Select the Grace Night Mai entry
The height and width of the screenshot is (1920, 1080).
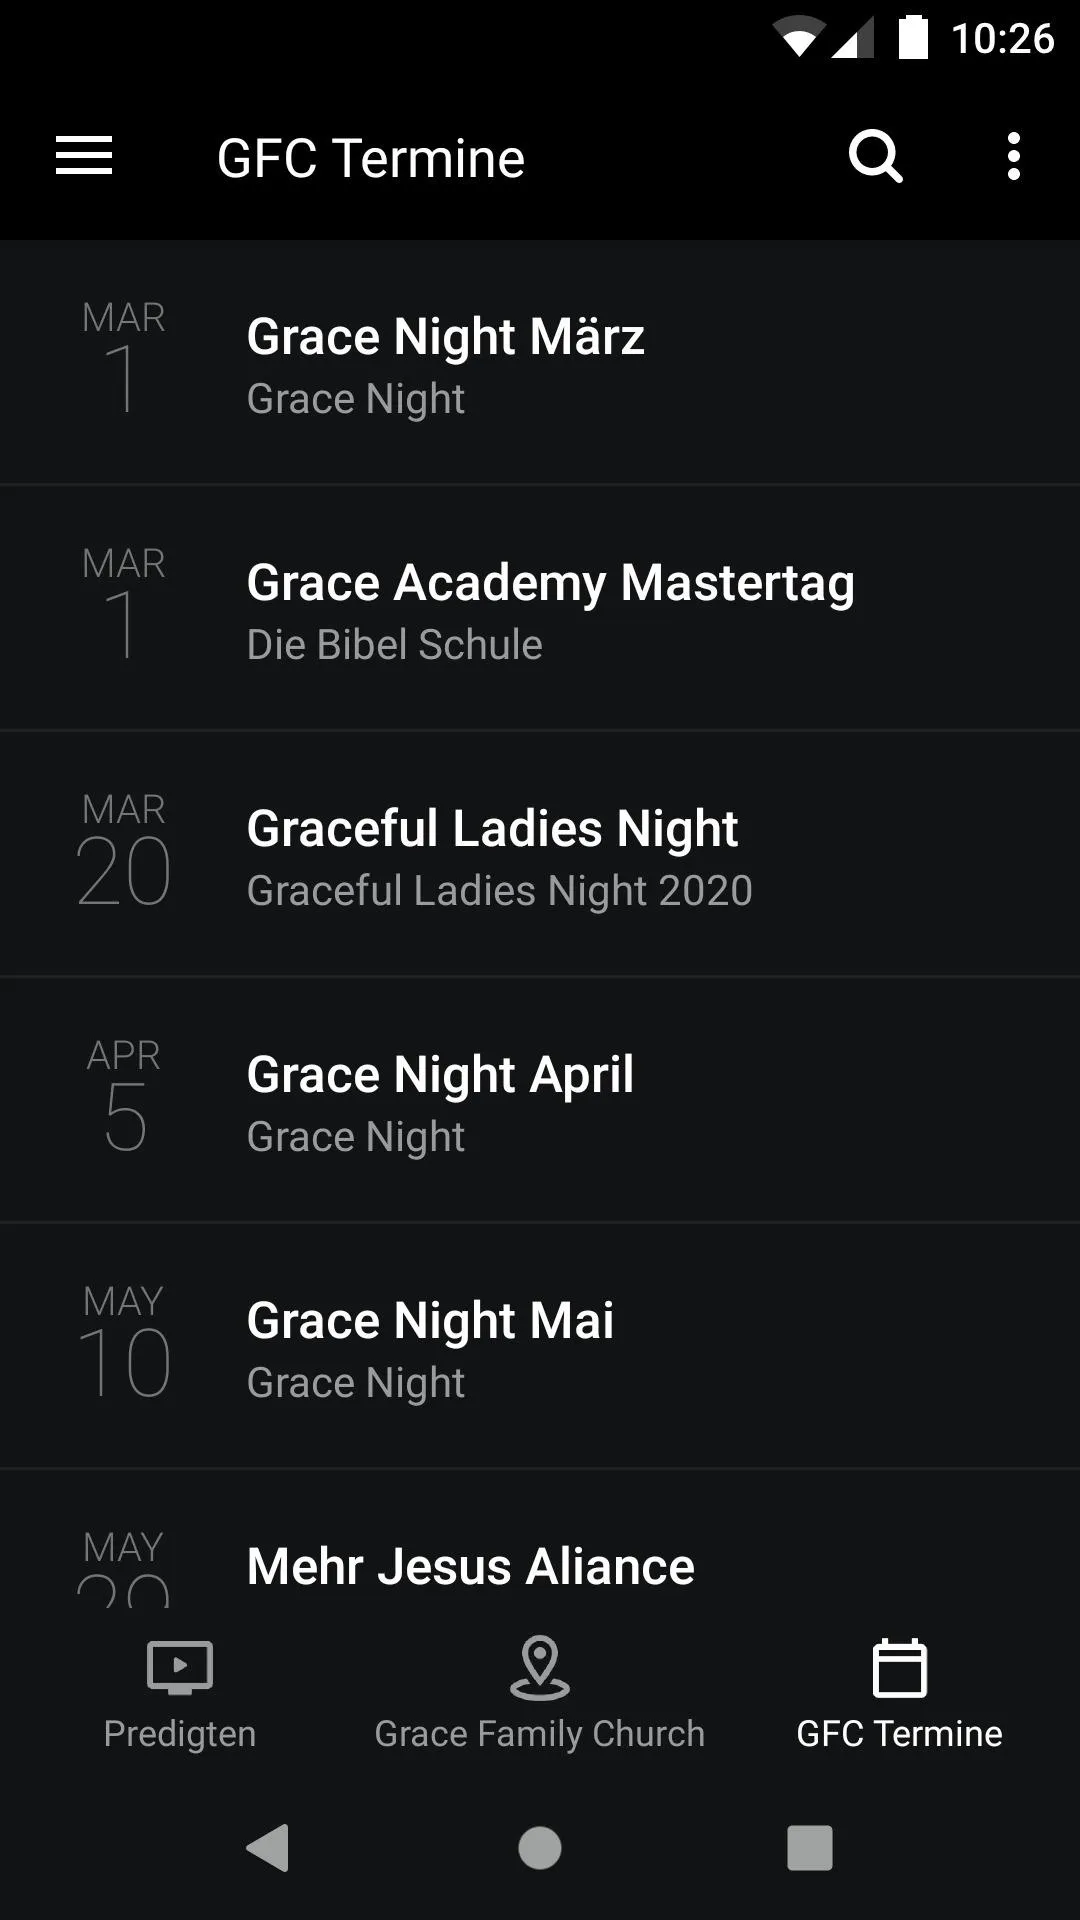(540, 1347)
